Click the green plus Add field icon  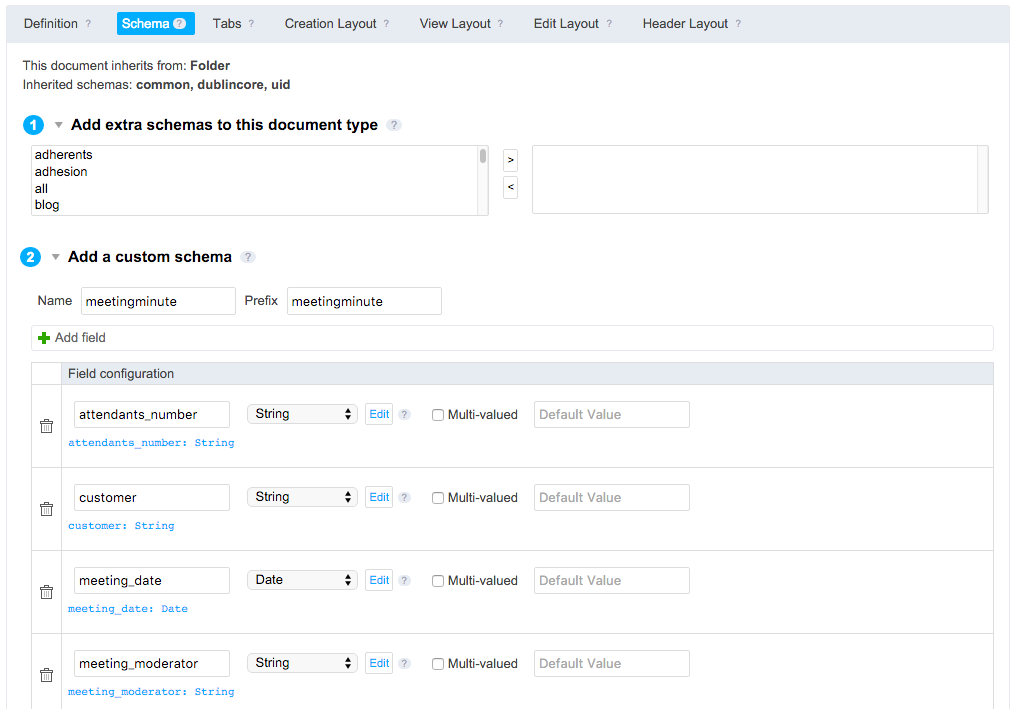(x=44, y=338)
